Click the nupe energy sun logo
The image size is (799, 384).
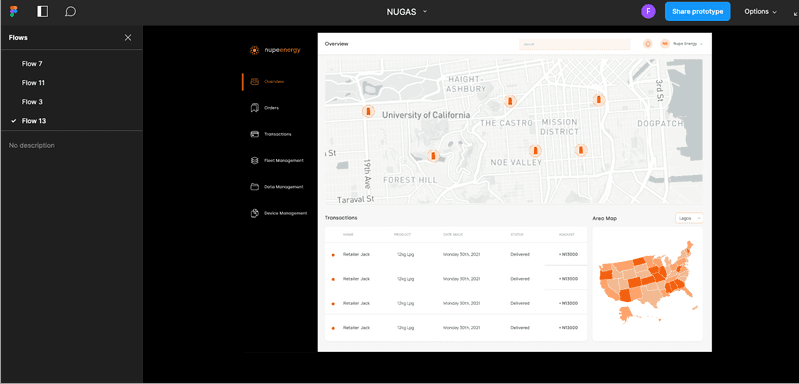pyautogui.click(x=253, y=50)
